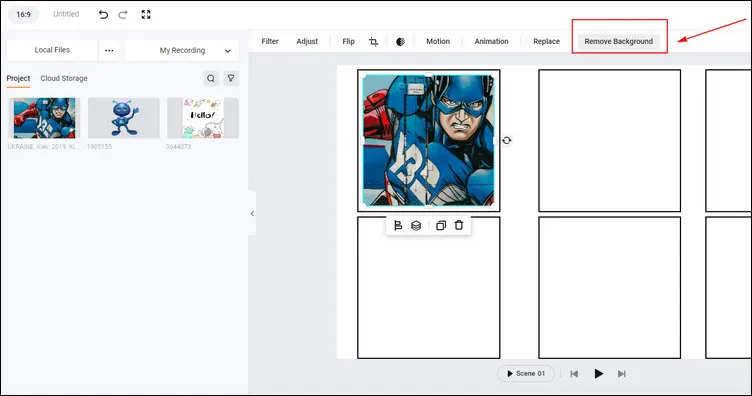Click Replace in the toolbar
Screen dimensions: 752x396
547,41
